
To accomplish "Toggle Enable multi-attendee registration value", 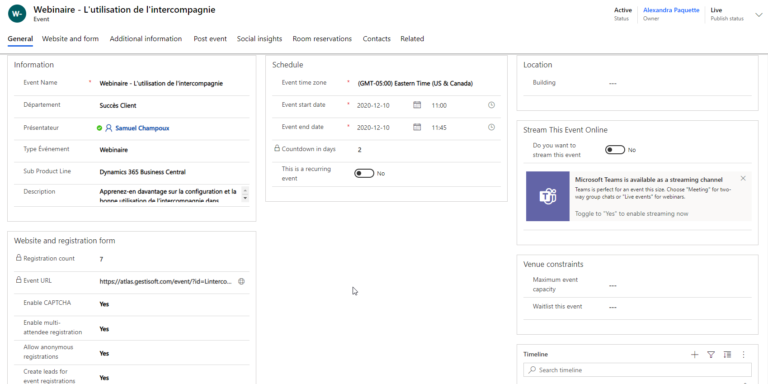I will pos(104,329).
